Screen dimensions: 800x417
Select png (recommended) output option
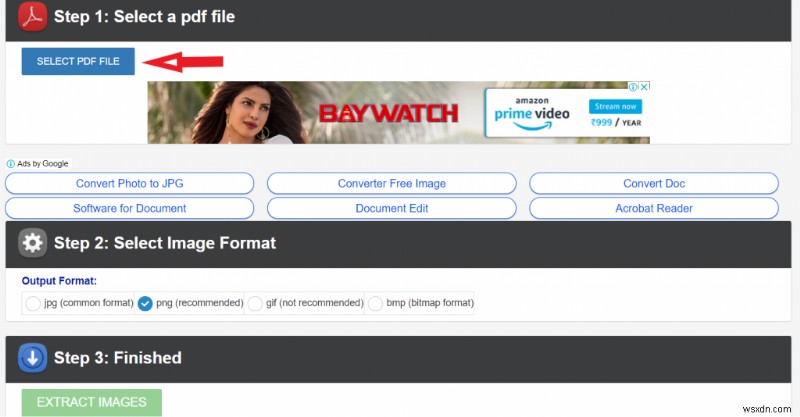pyautogui.click(x=145, y=303)
